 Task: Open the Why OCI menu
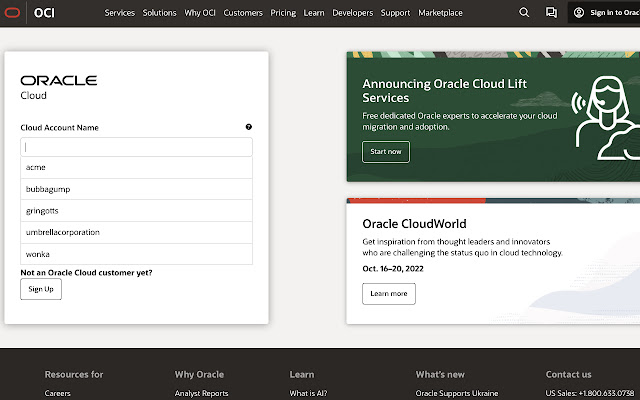200,13
